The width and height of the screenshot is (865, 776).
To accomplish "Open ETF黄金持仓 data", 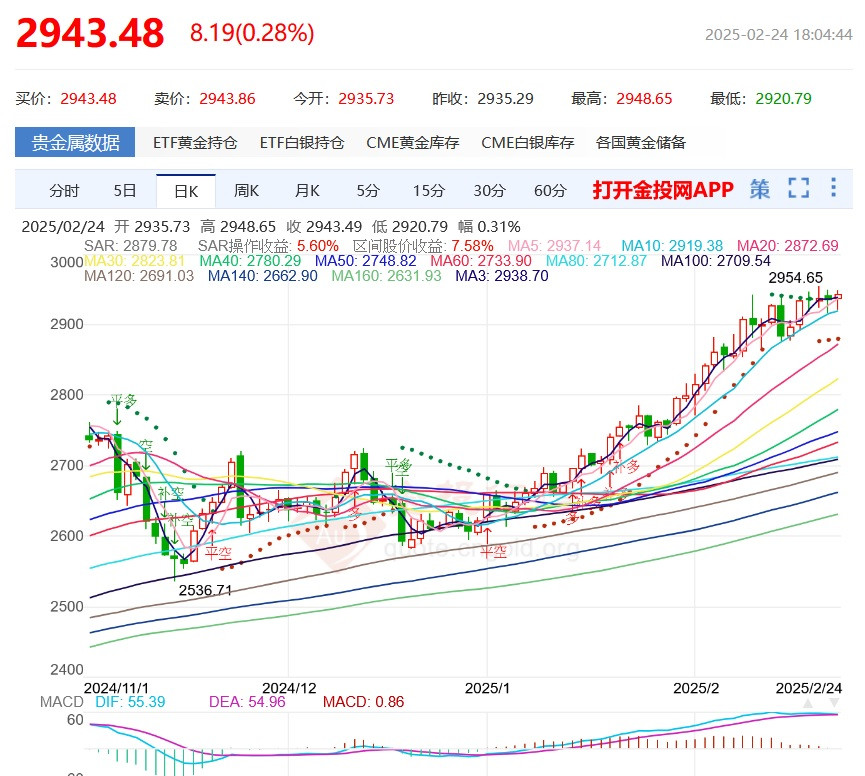I will tap(195, 142).
